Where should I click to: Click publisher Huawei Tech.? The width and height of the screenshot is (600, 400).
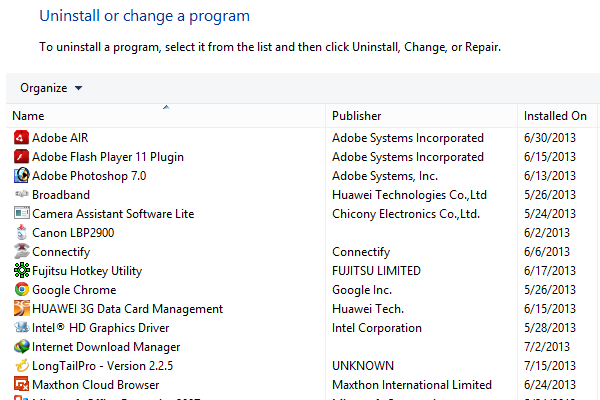point(368,309)
